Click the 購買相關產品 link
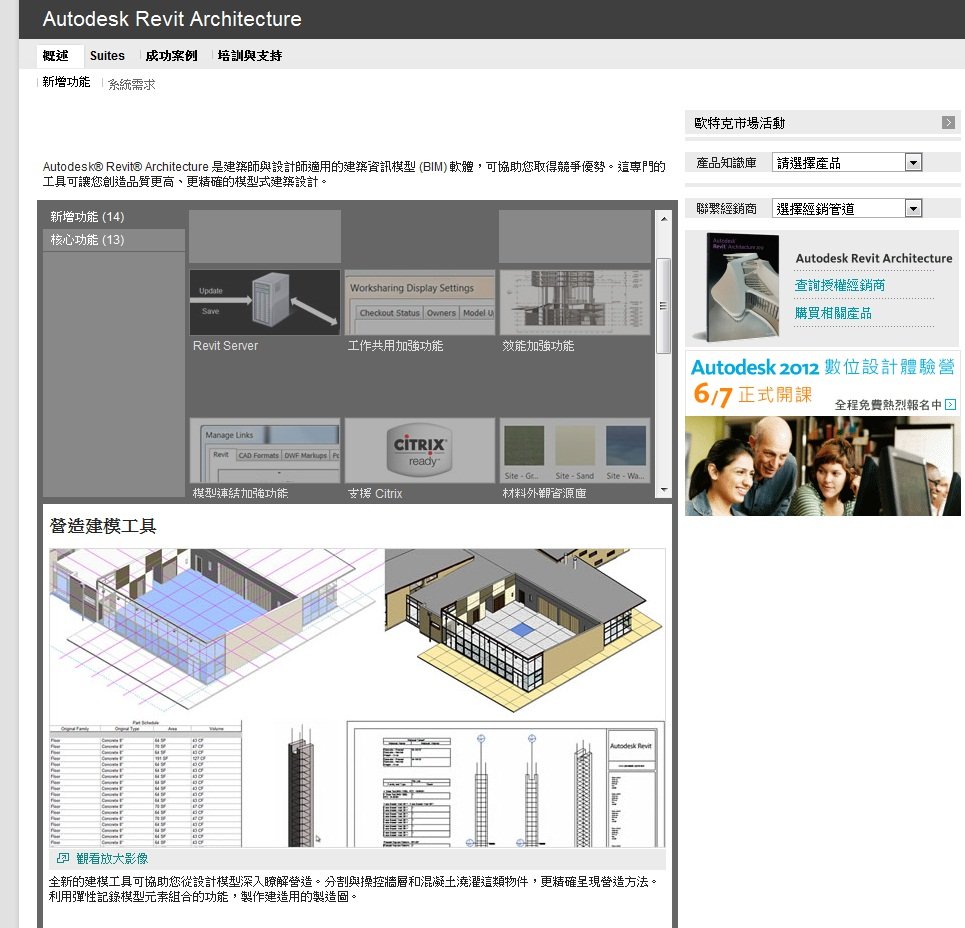Screen dimensions: 965x928 point(833,313)
